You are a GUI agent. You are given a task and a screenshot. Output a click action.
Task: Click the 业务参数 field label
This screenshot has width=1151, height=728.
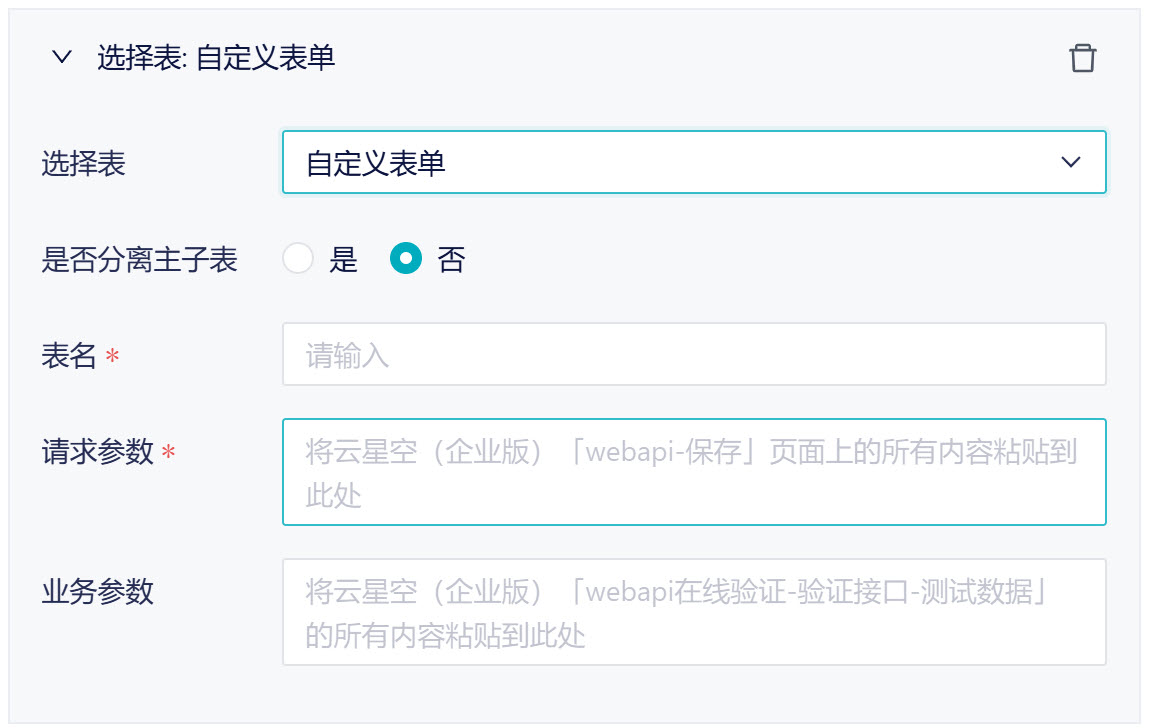pyautogui.click(x=97, y=591)
